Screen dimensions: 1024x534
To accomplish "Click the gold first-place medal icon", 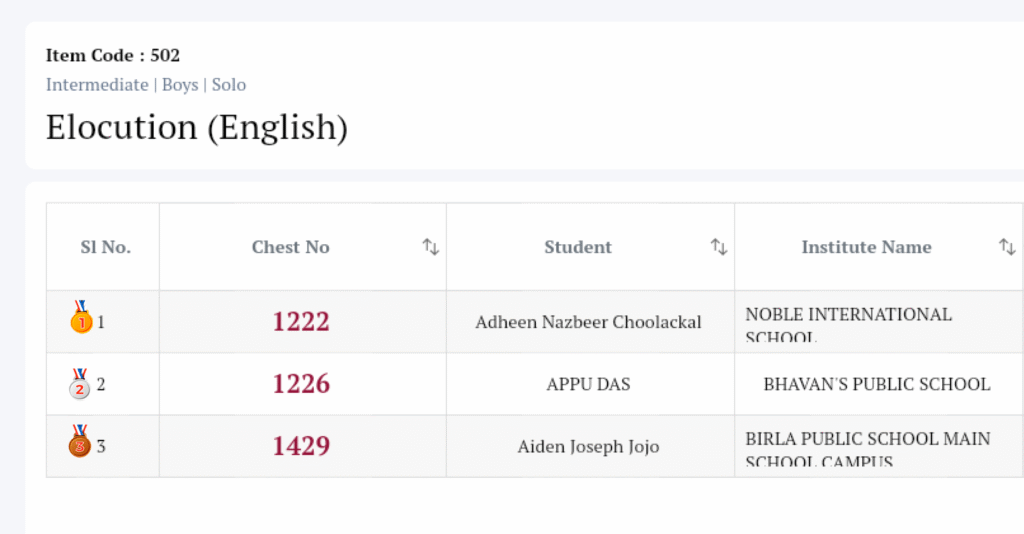I will [80, 319].
